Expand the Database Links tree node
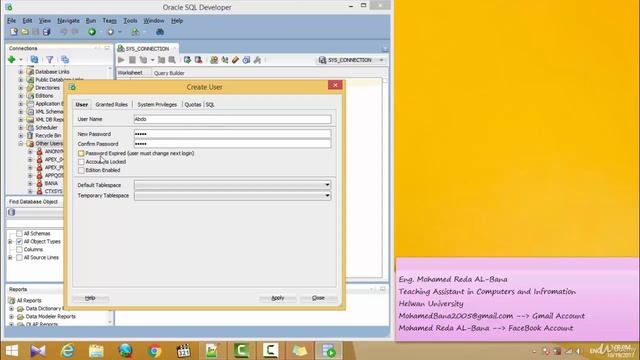The height and width of the screenshot is (360, 640). click(x=21, y=72)
